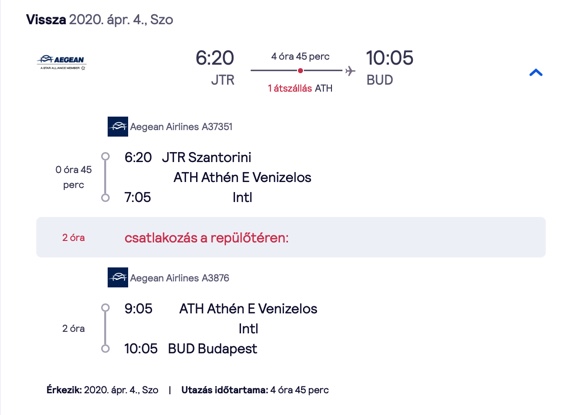Click the 6:20 JTR departure time summary

pyautogui.click(x=215, y=68)
